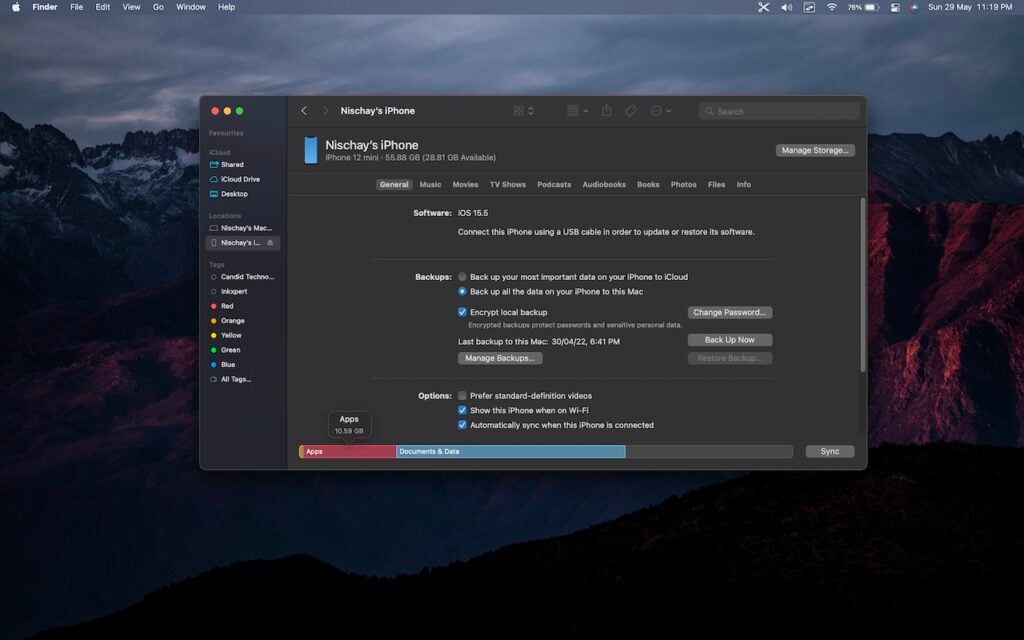Image resolution: width=1024 pixels, height=640 pixels.
Task: Open the Podcasts tab
Action: tap(554, 185)
